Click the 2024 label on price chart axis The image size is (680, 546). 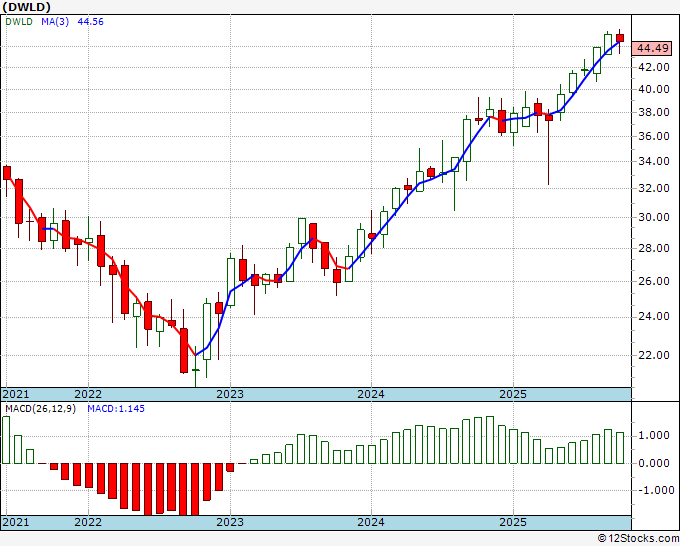371,394
